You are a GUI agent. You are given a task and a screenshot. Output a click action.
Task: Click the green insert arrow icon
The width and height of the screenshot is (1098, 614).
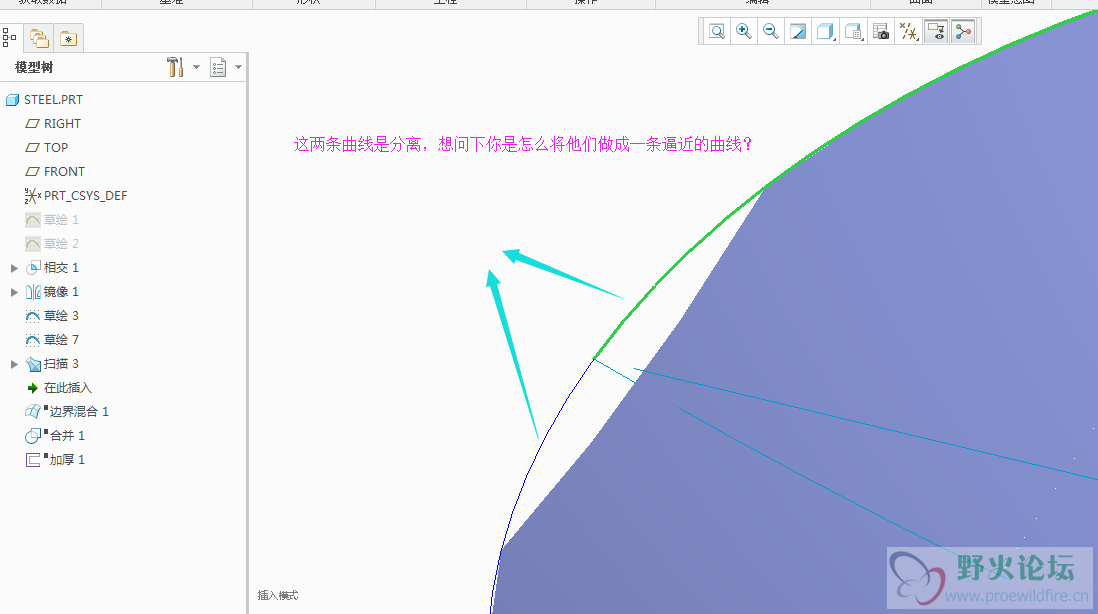click(x=32, y=388)
